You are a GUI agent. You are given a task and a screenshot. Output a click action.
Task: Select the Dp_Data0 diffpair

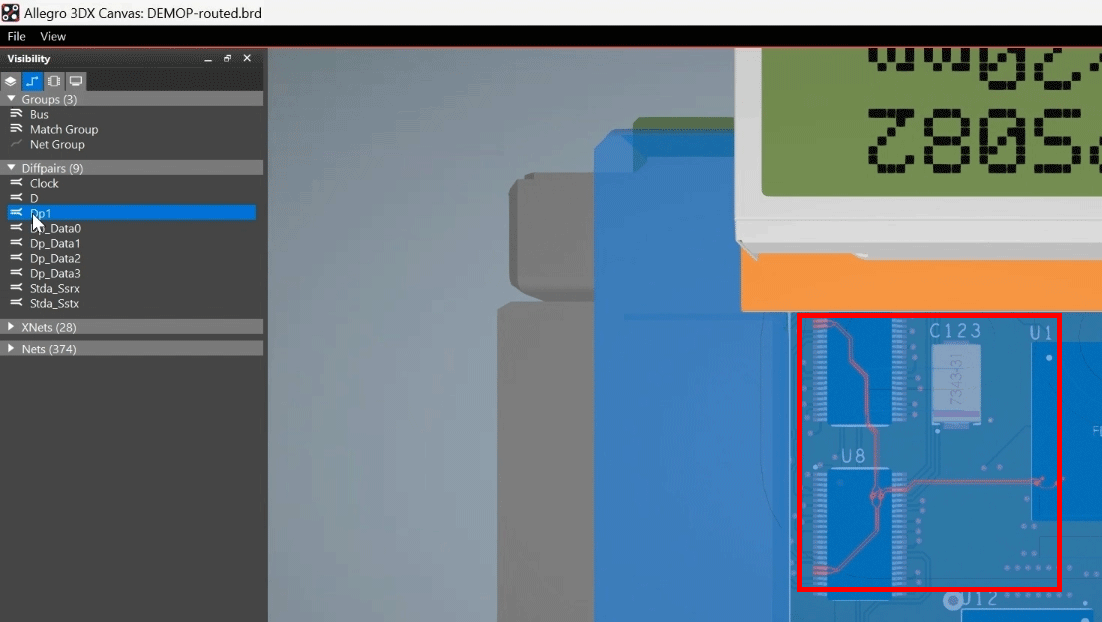click(x=56, y=228)
